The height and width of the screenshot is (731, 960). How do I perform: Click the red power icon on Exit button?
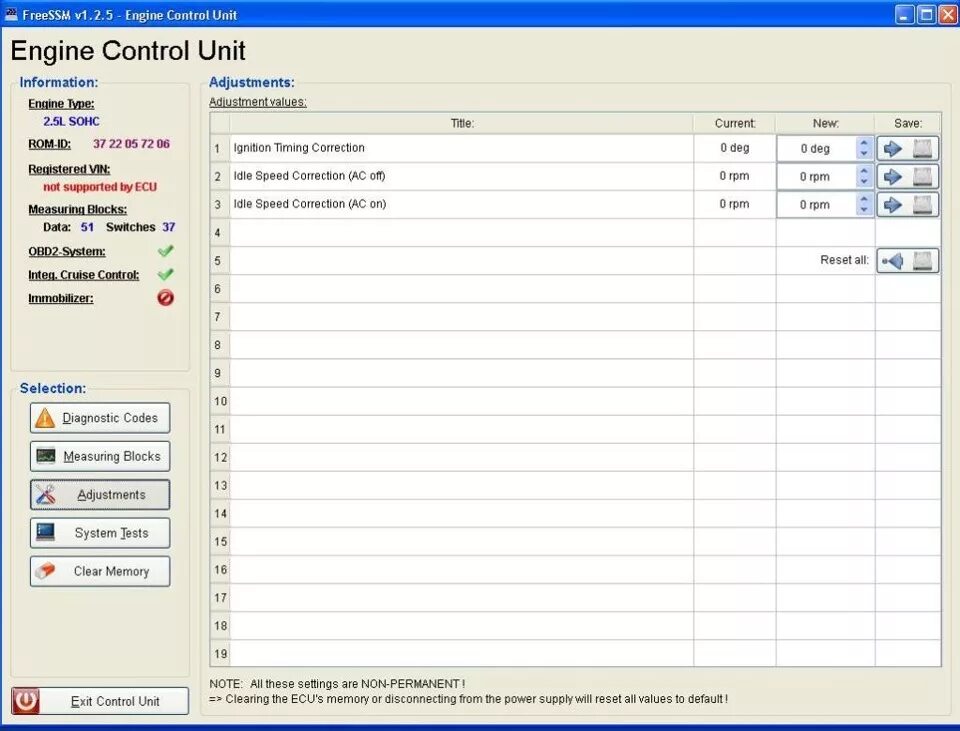tap(26, 701)
